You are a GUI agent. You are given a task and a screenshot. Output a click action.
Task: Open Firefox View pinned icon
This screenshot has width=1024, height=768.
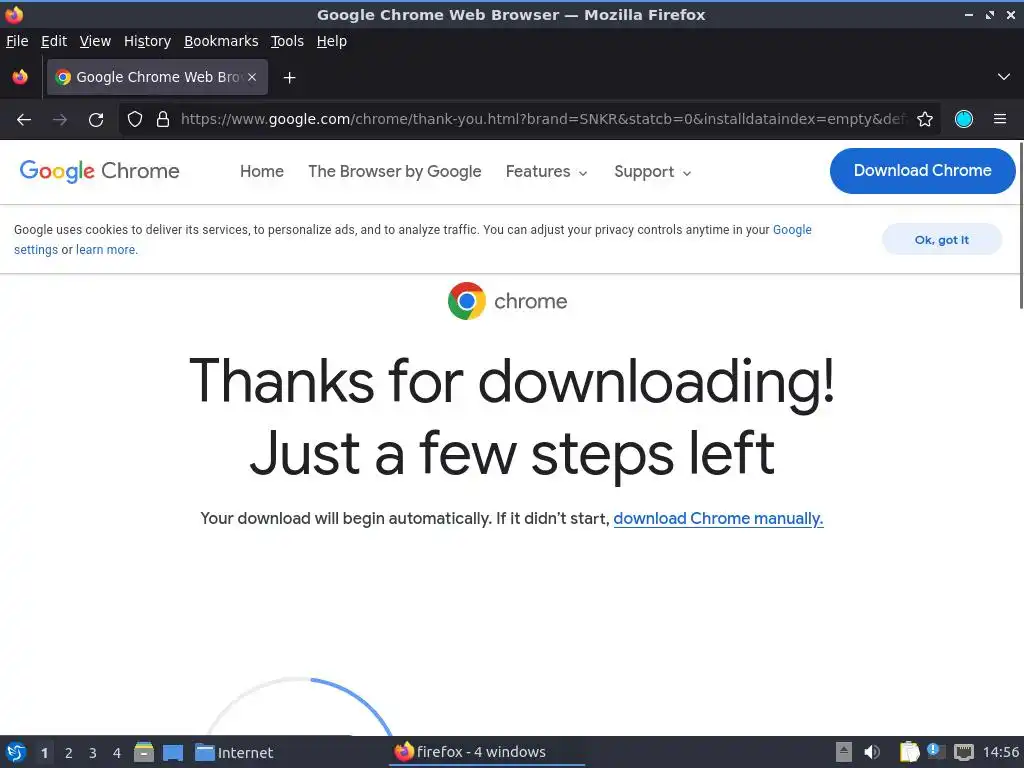pyautogui.click(x=20, y=77)
